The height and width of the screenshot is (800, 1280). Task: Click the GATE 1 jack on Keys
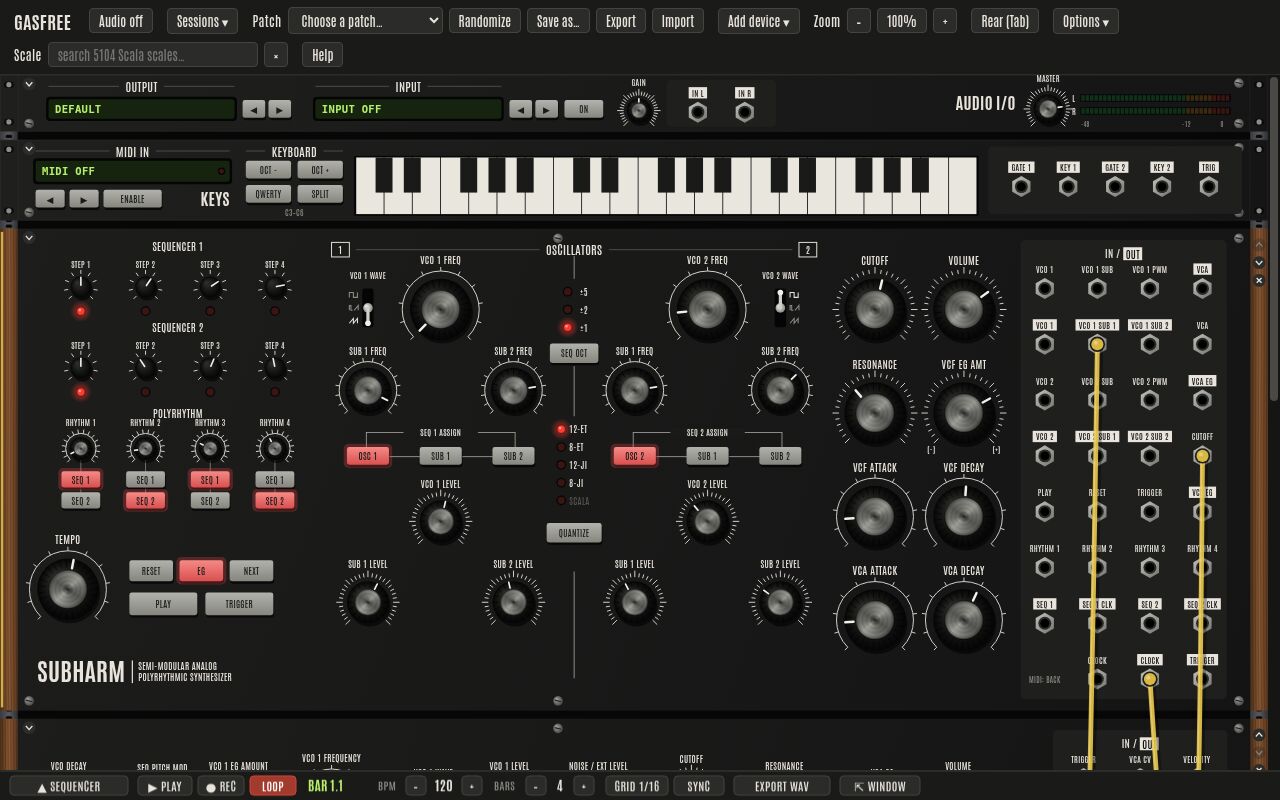[1021, 186]
